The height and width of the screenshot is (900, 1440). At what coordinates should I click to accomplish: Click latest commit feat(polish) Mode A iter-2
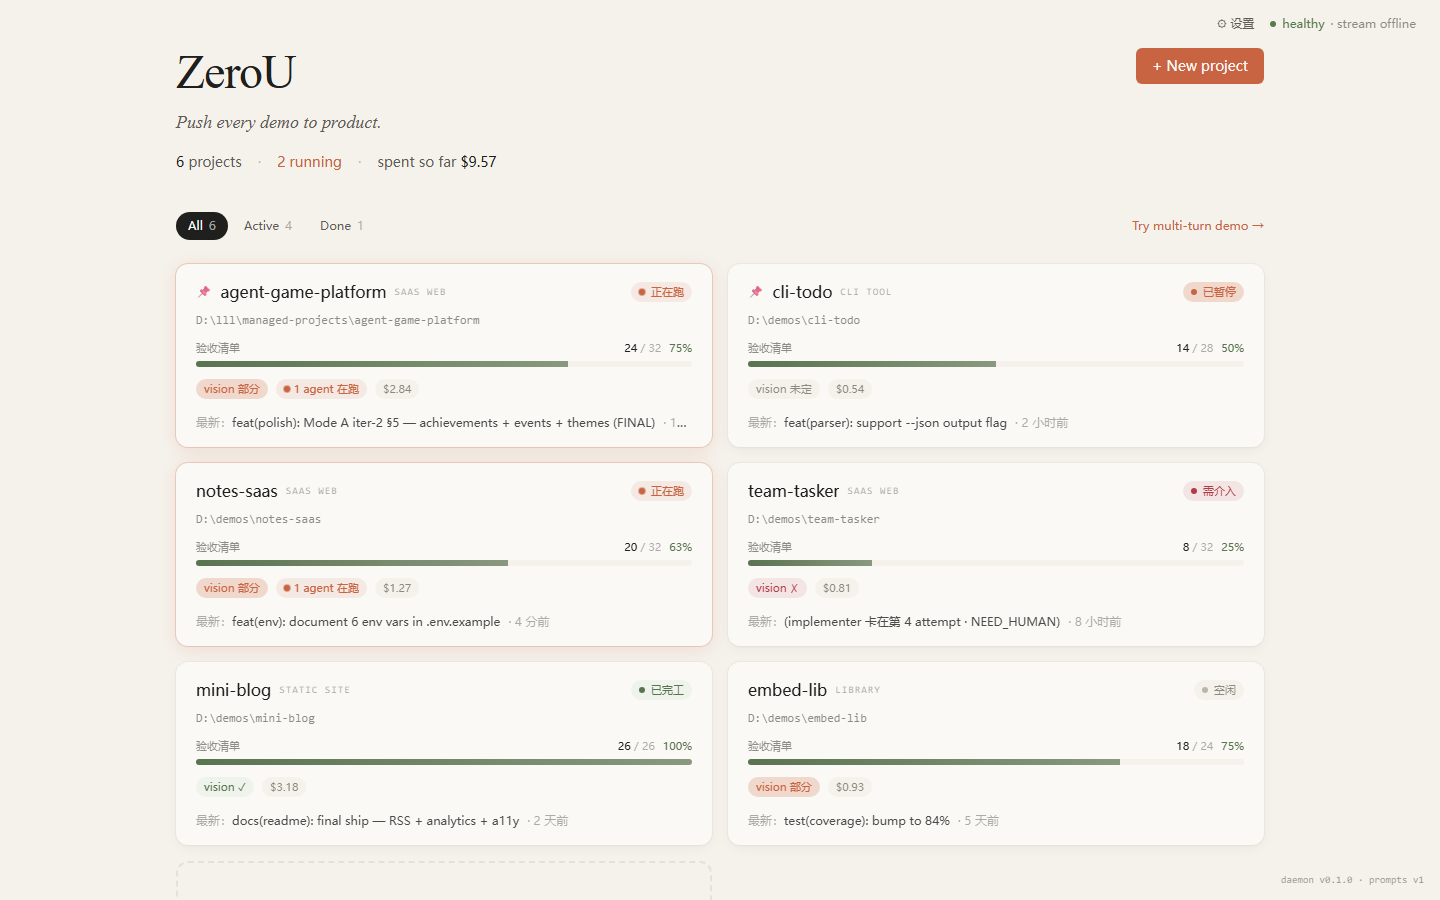[x=444, y=423]
